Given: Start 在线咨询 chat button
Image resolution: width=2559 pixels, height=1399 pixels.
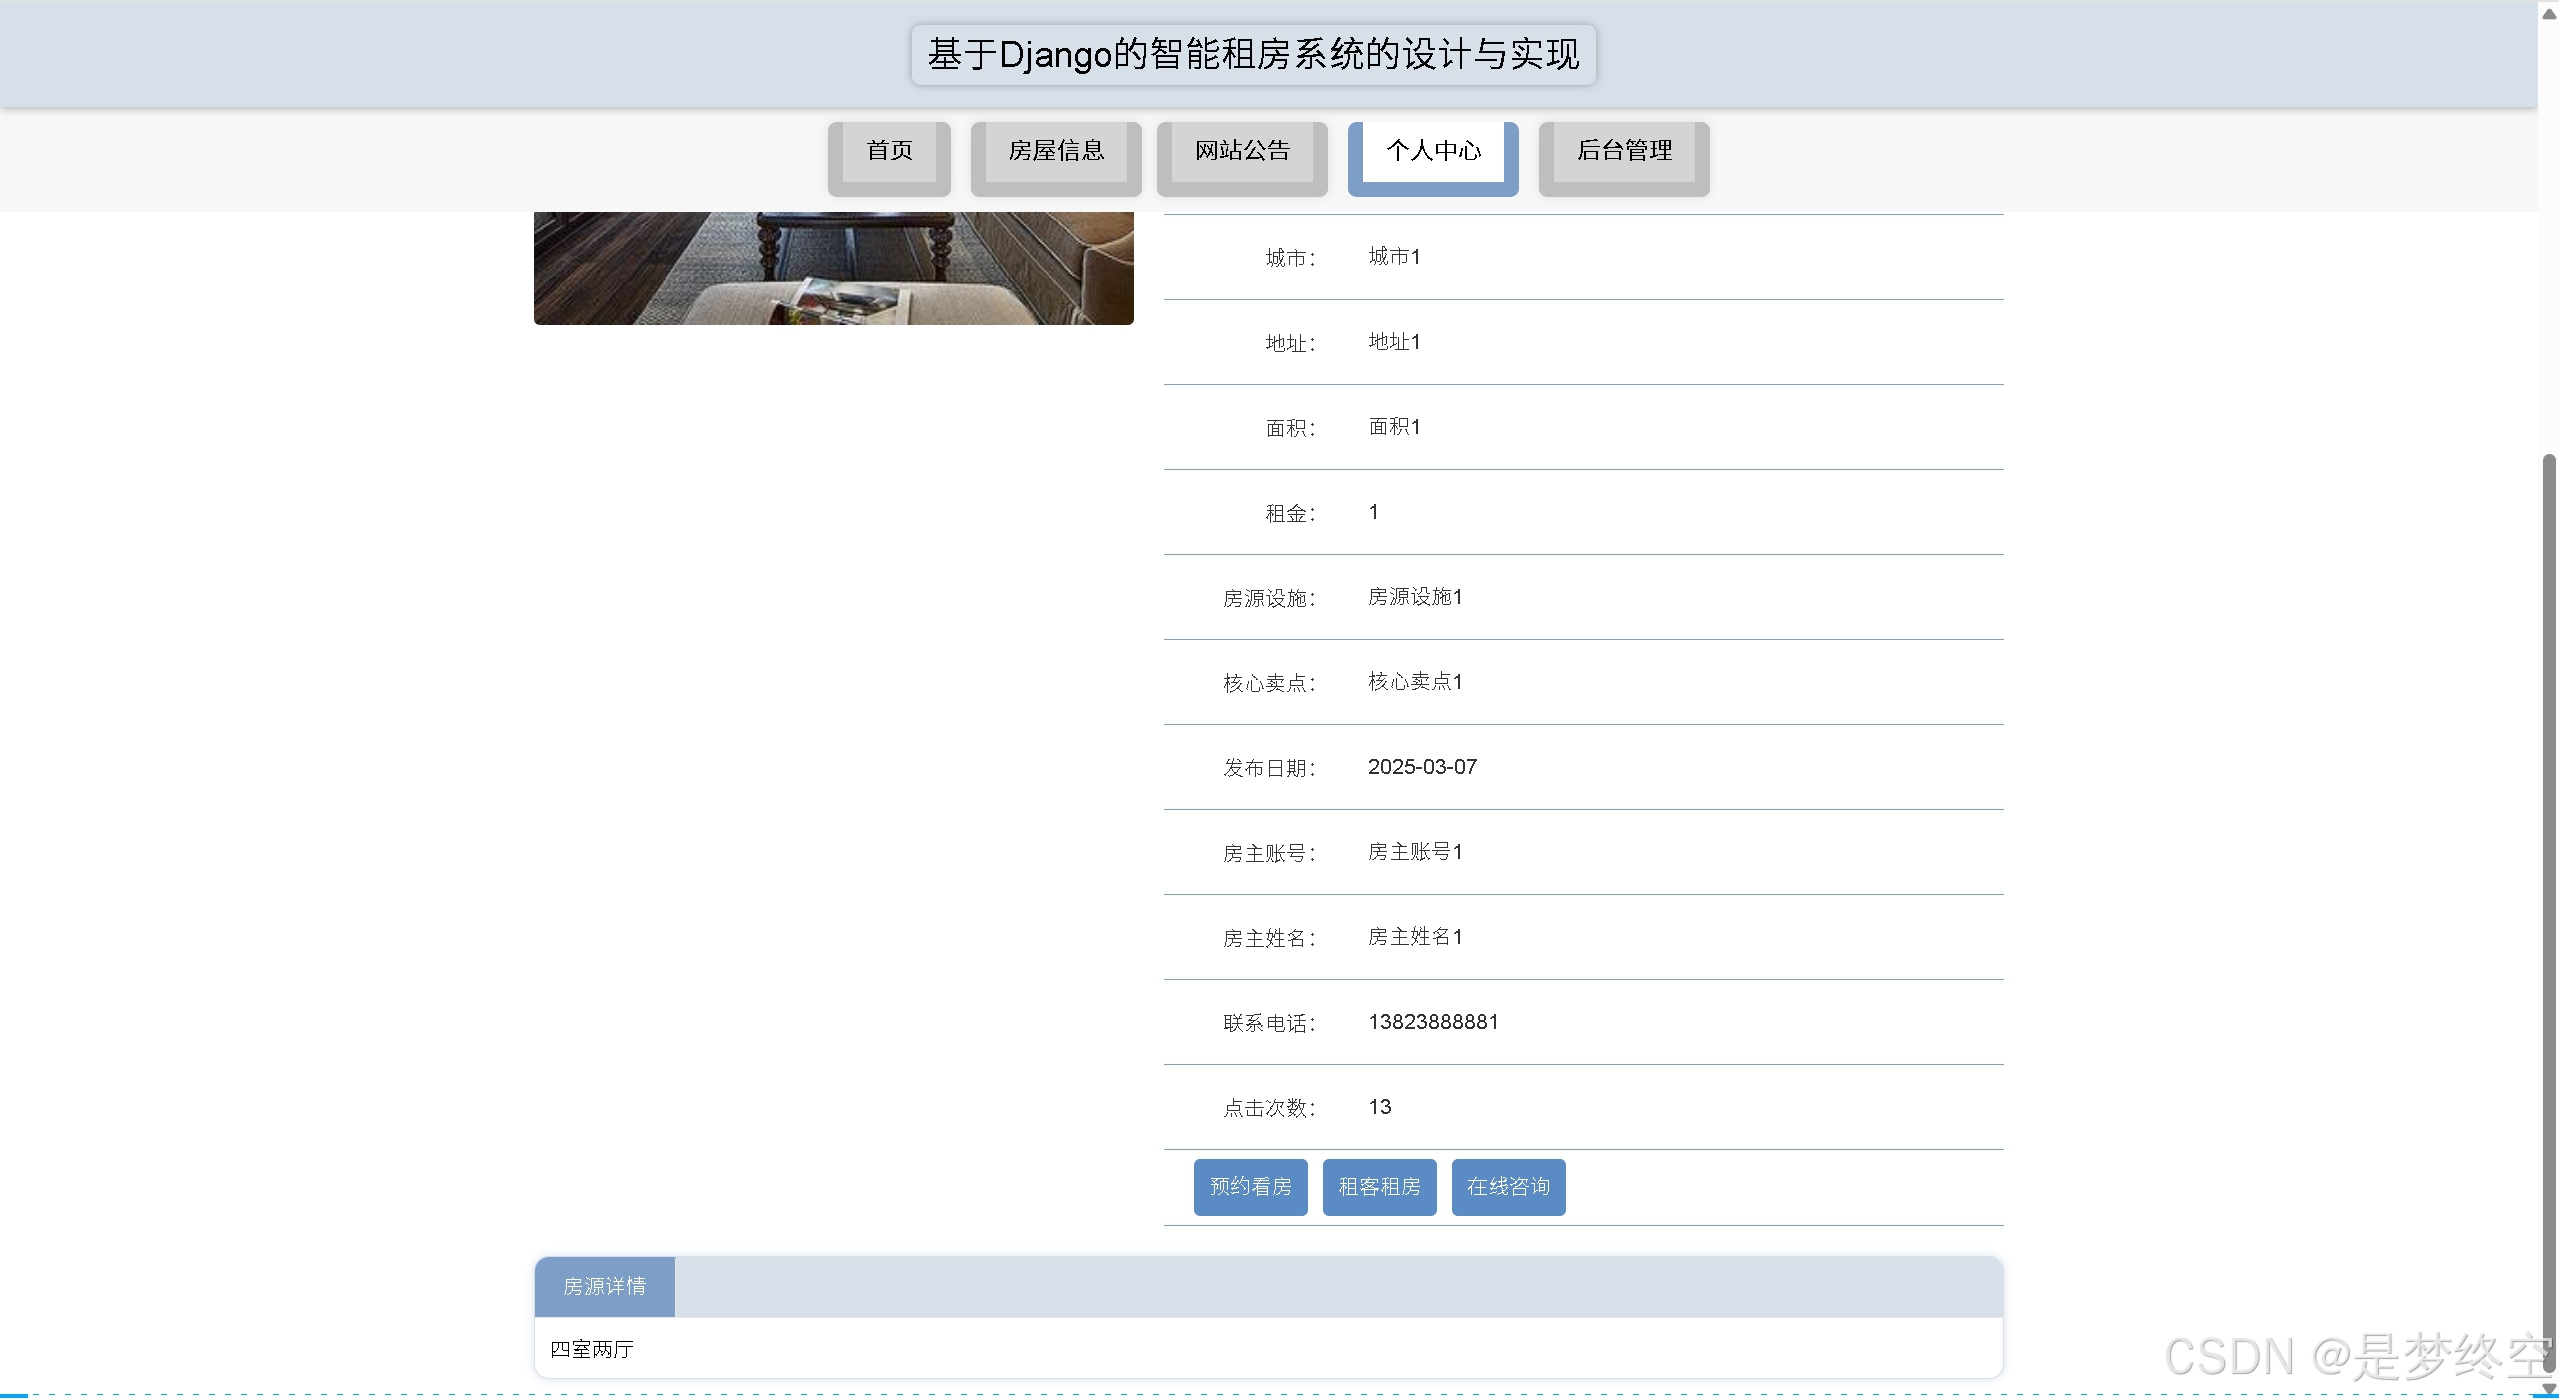Looking at the screenshot, I should [x=1508, y=1187].
